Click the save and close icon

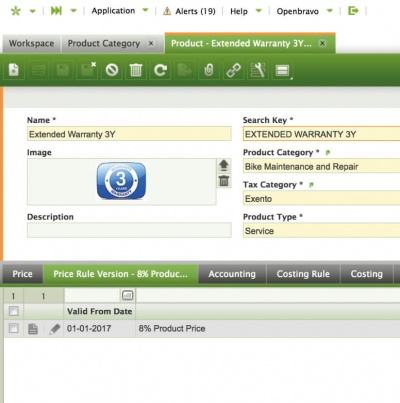[x=87, y=70]
